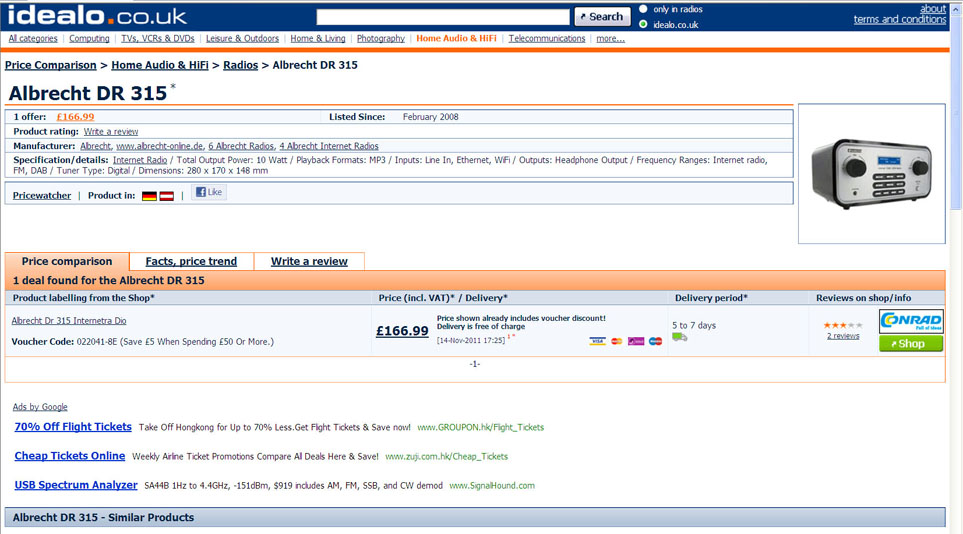Click the Facebook Like button
Viewport: 963px width, 534px height.
(x=209, y=192)
